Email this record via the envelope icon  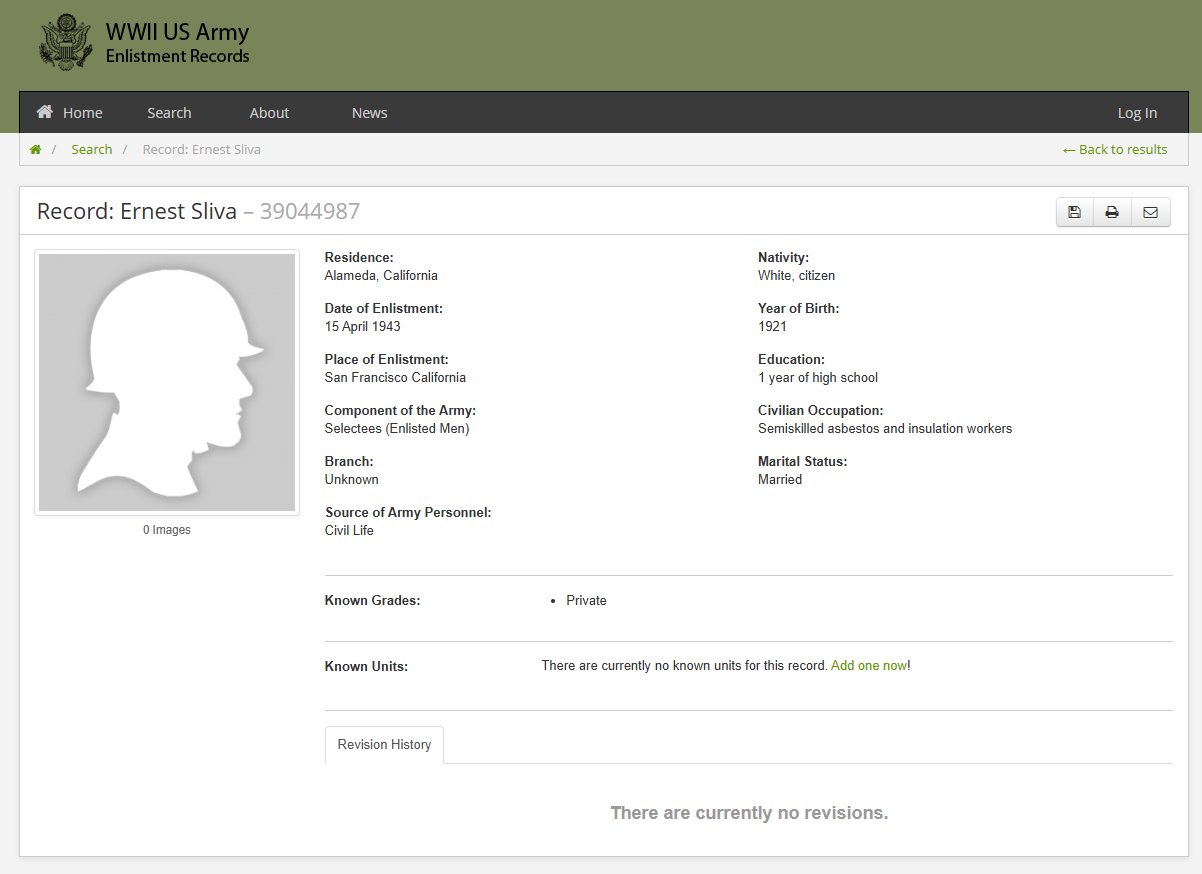(1150, 212)
